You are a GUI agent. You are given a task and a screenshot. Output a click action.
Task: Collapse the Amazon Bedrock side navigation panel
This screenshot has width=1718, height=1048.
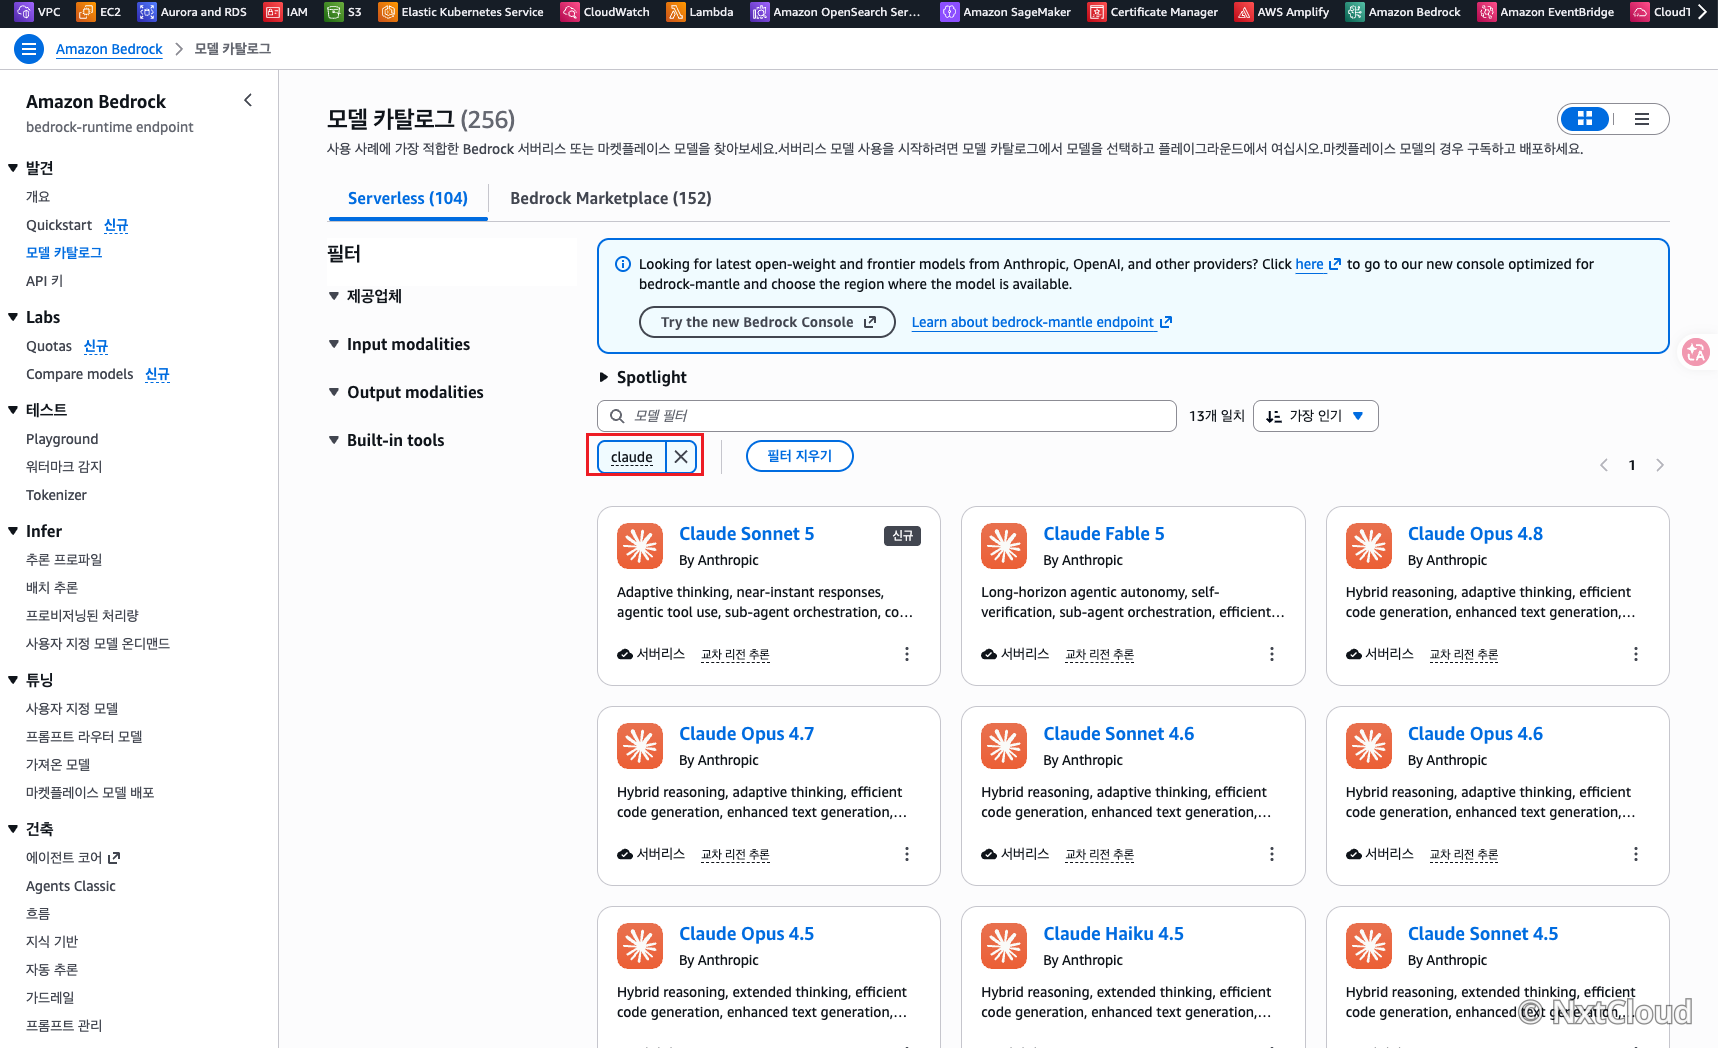tap(248, 100)
